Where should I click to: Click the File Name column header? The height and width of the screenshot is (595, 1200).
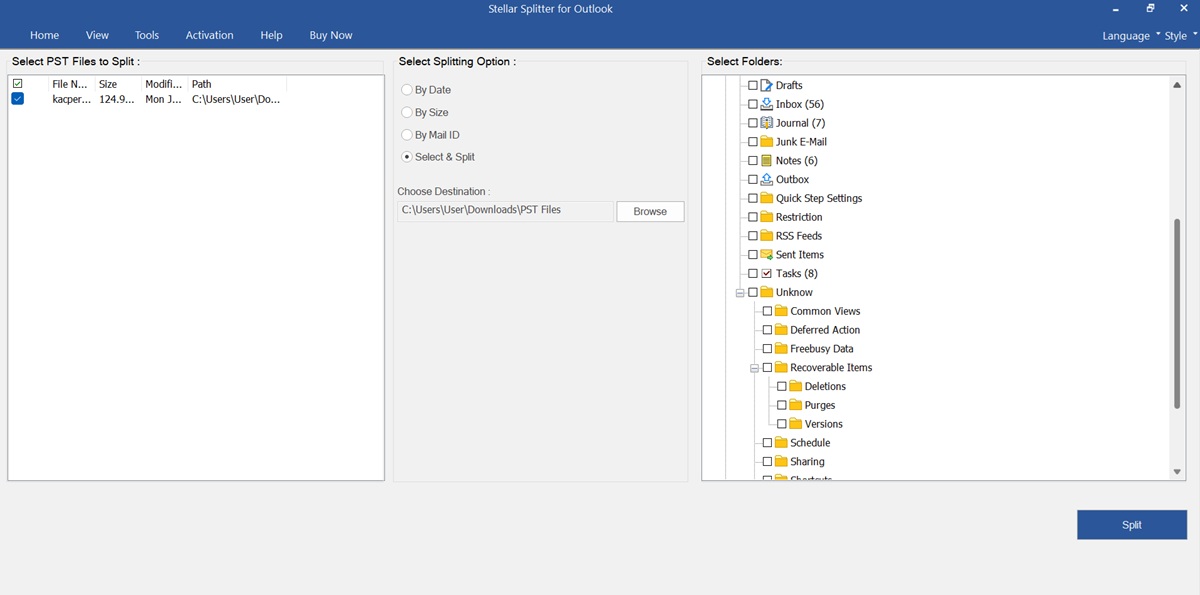point(70,84)
